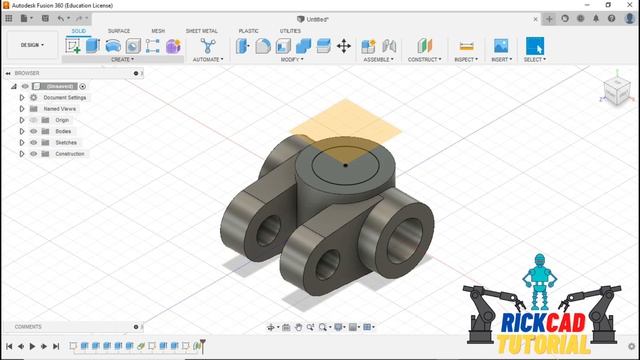Switch to the UTILITIES tab
This screenshot has height=360, width=640.
pos(290,31)
